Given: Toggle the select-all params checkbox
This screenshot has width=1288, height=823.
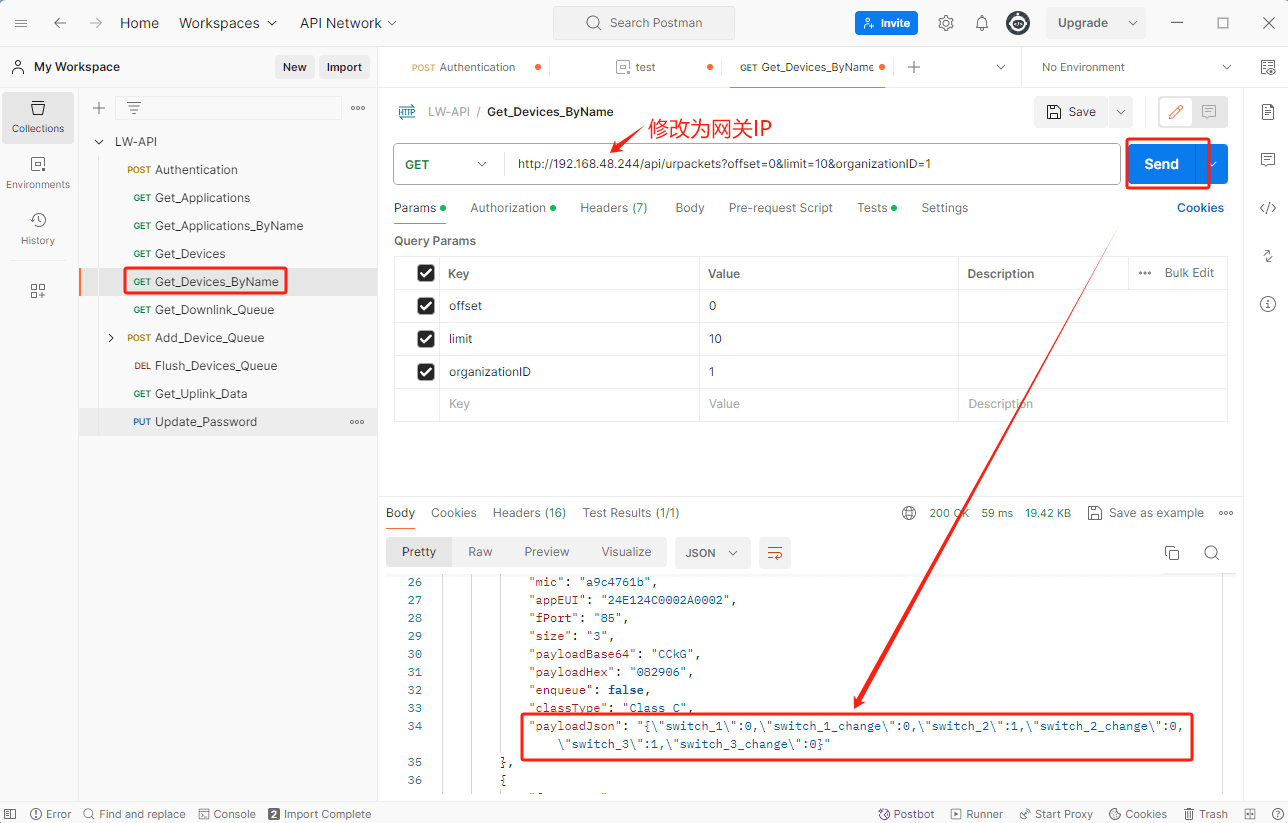Looking at the screenshot, I should coord(426,273).
